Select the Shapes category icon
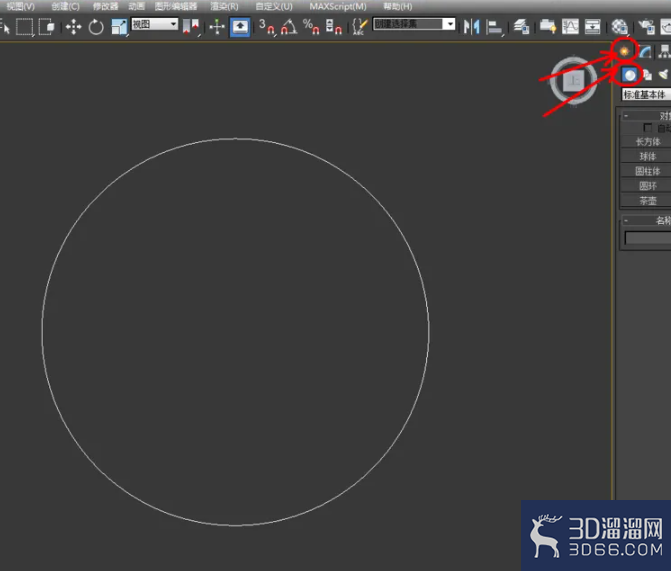671x571 pixels. [x=647, y=75]
